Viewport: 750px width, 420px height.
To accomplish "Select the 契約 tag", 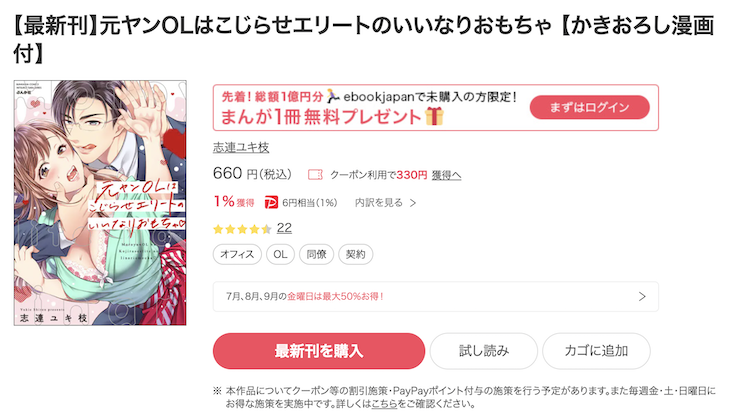I will click(355, 254).
